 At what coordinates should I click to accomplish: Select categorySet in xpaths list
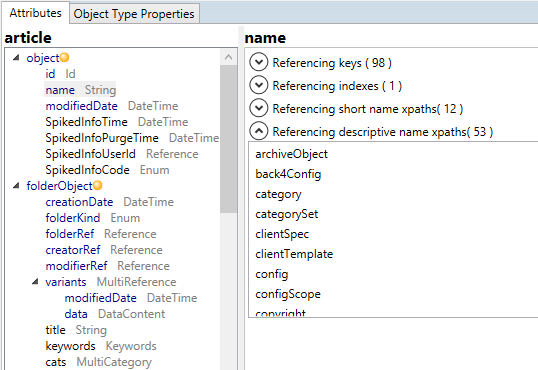pos(286,214)
